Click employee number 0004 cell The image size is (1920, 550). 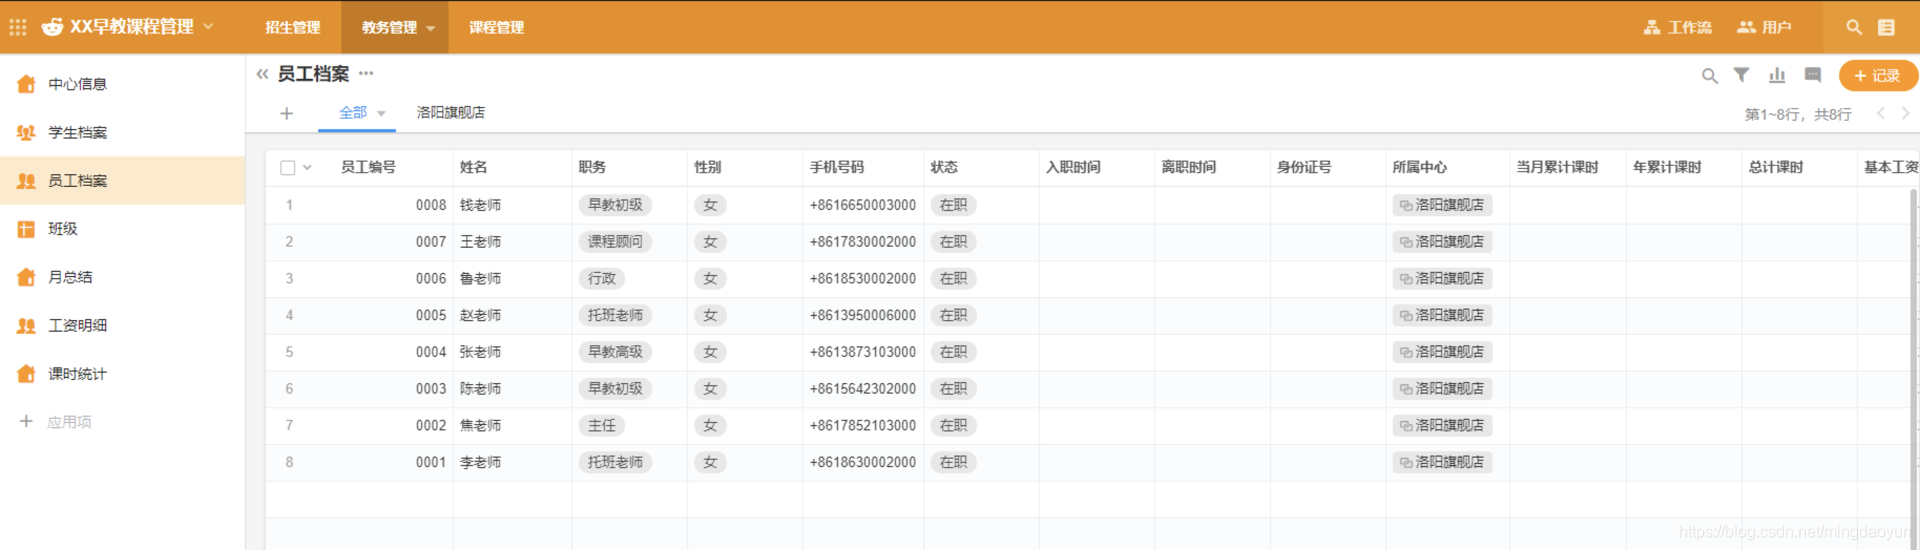click(431, 352)
